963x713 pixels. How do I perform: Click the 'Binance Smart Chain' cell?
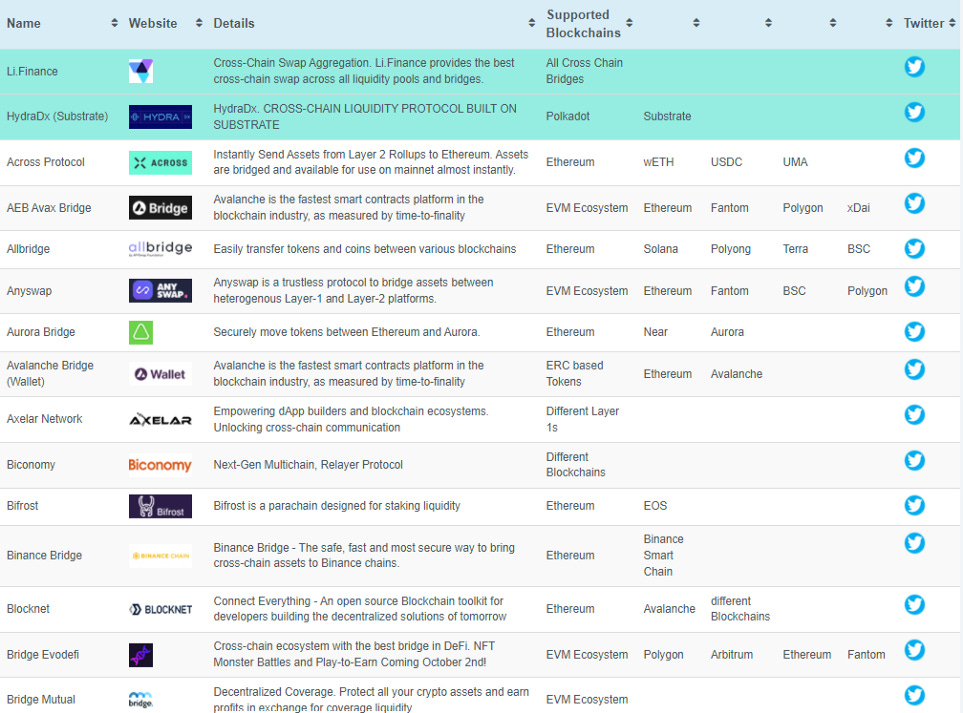pyautogui.click(x=663, y=555)
